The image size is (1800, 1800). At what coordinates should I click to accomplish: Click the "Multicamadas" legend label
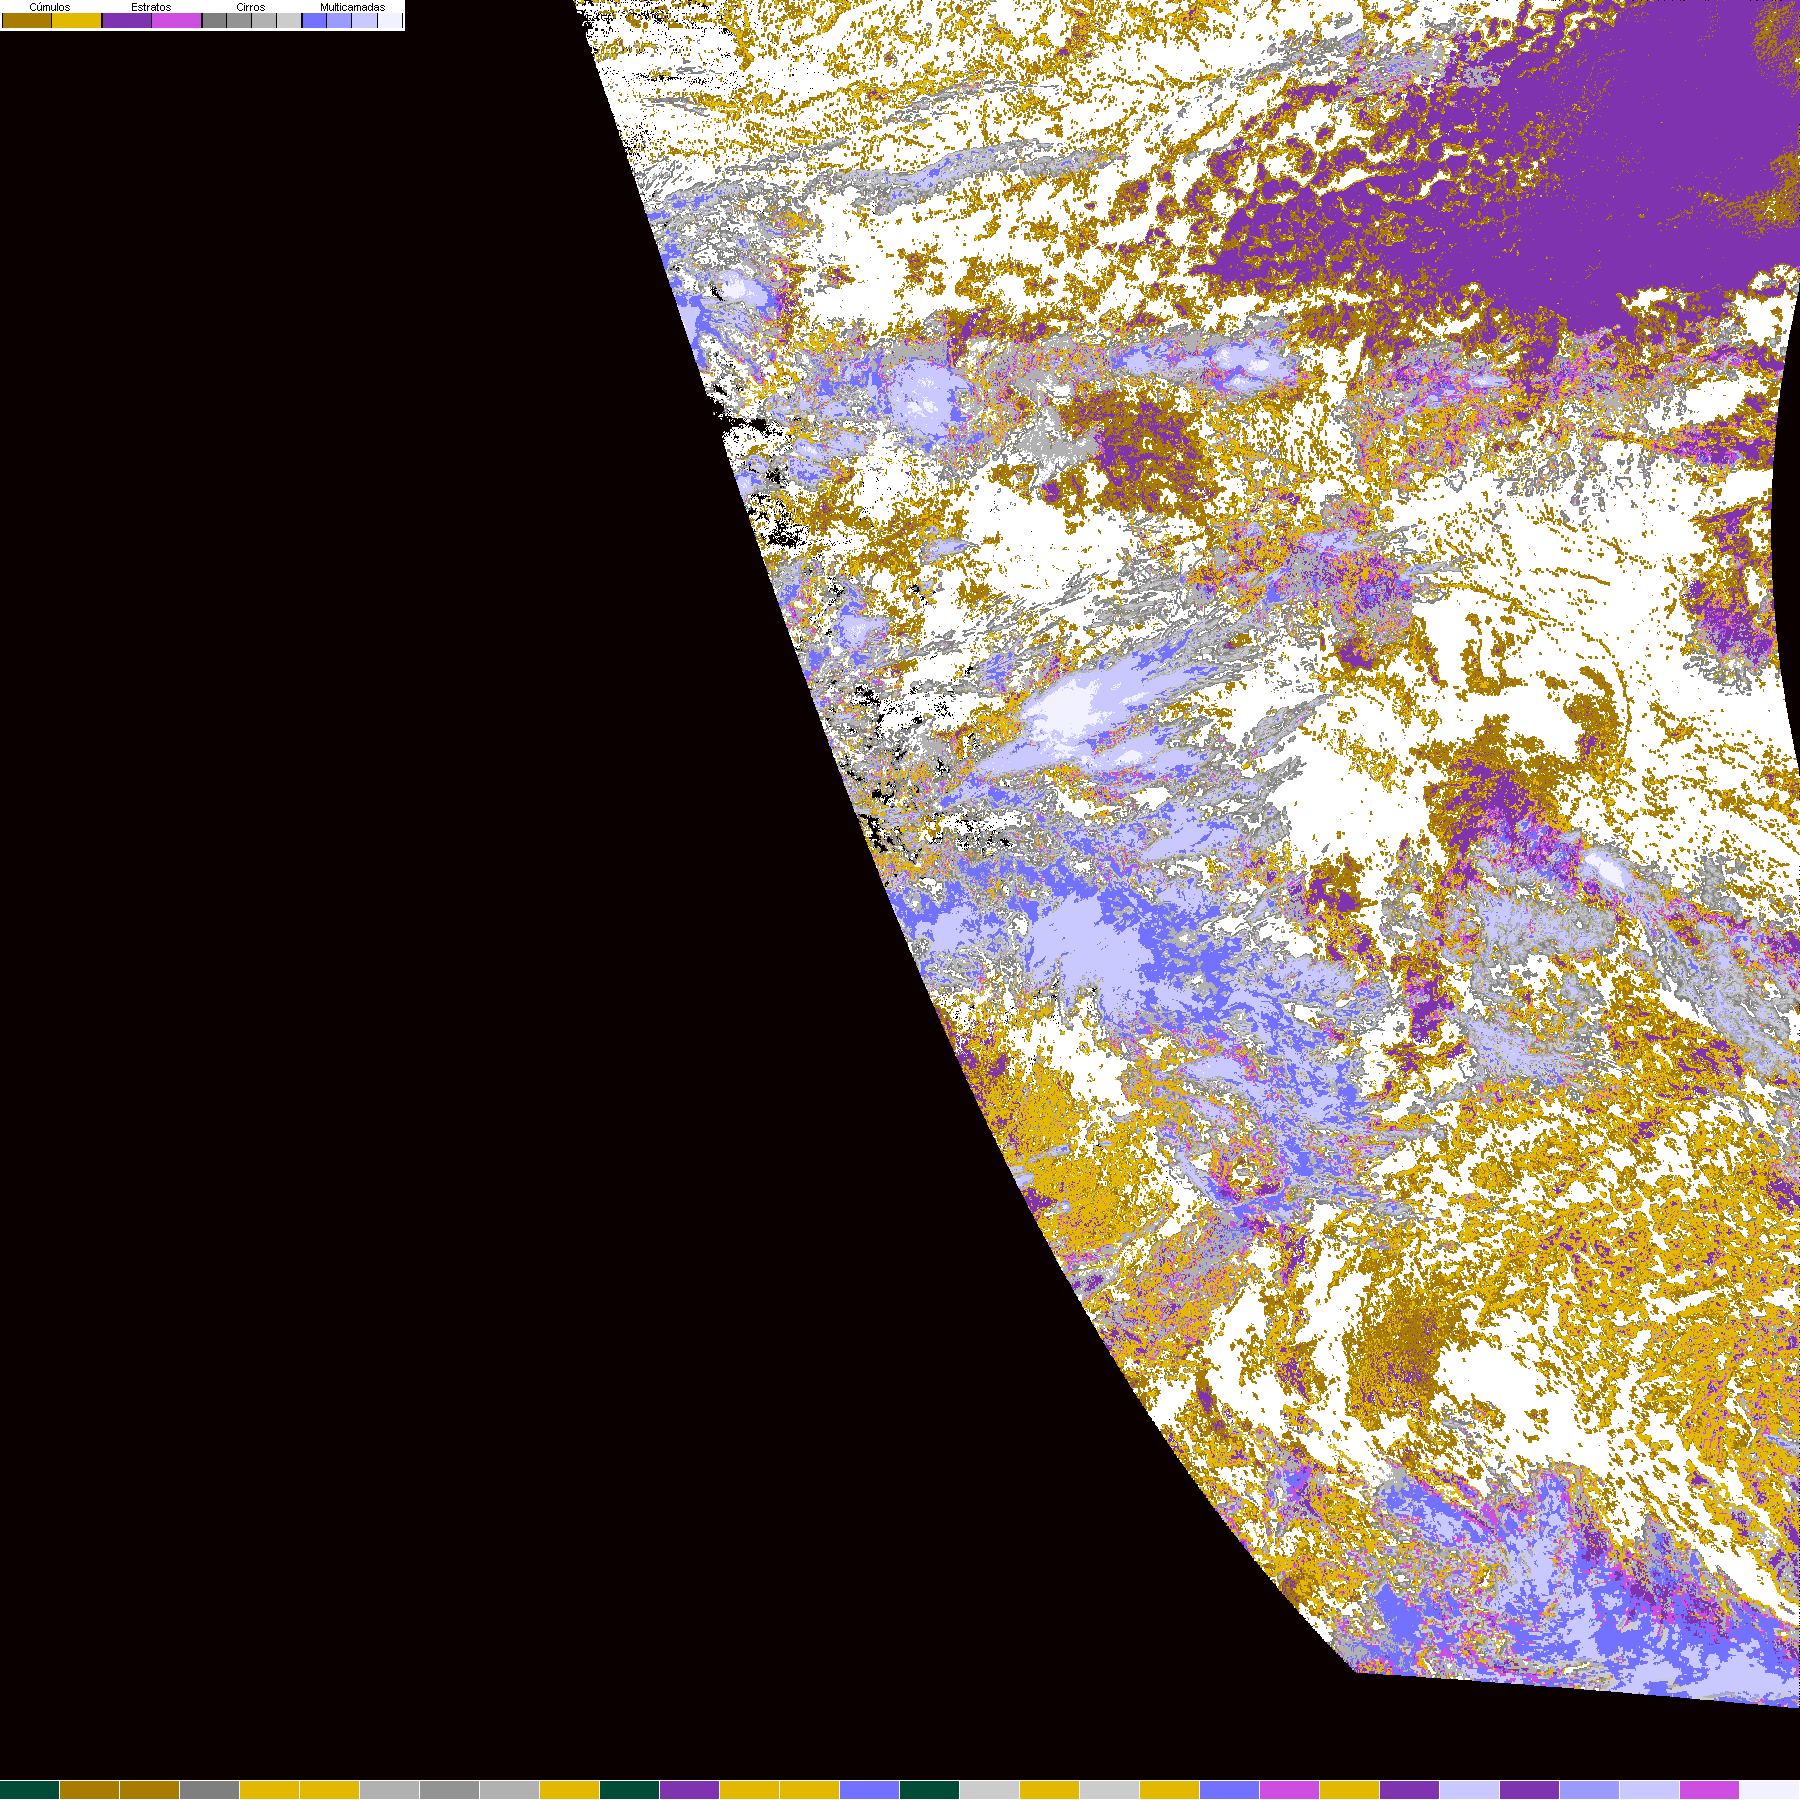[352, 7]
